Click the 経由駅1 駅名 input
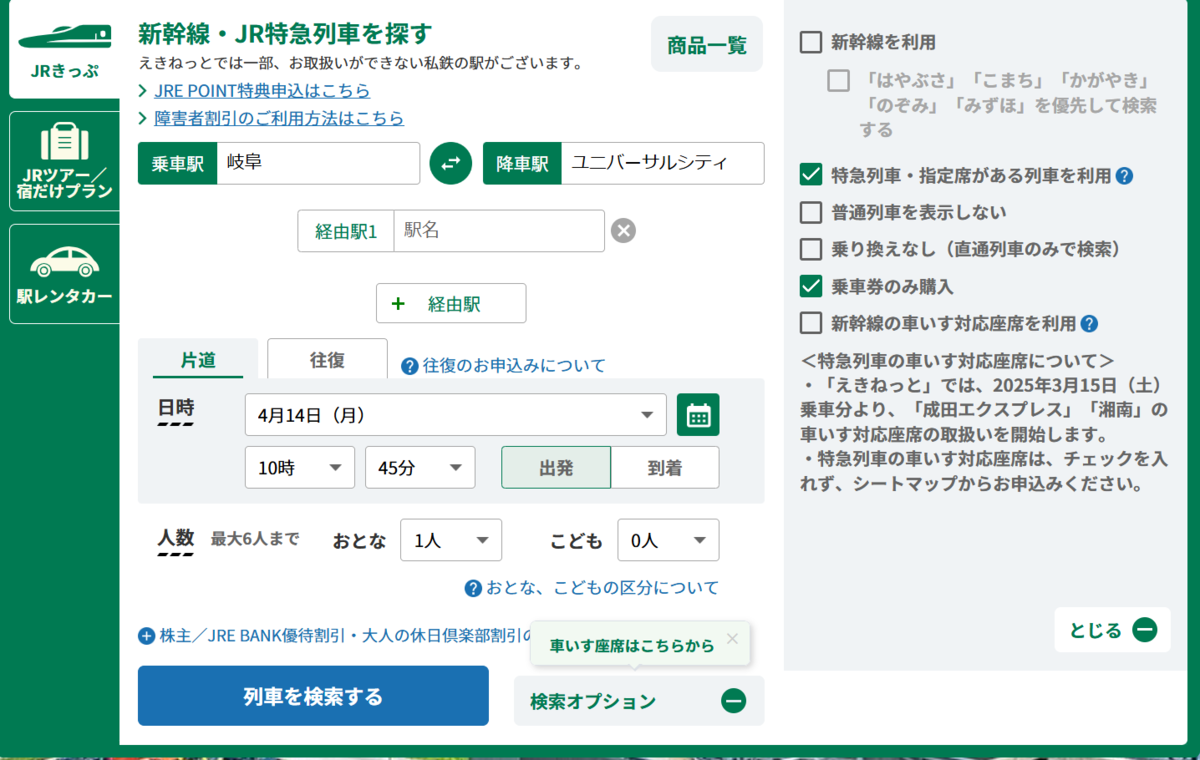 [x=499, y=231]
